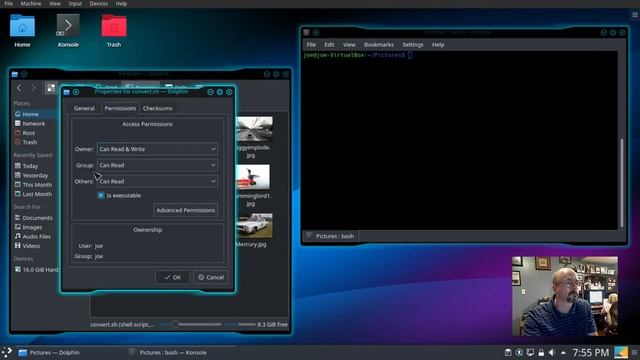Open the lock tray icon
The height and width of the screenshot is (360, 640).
point(541,353)
